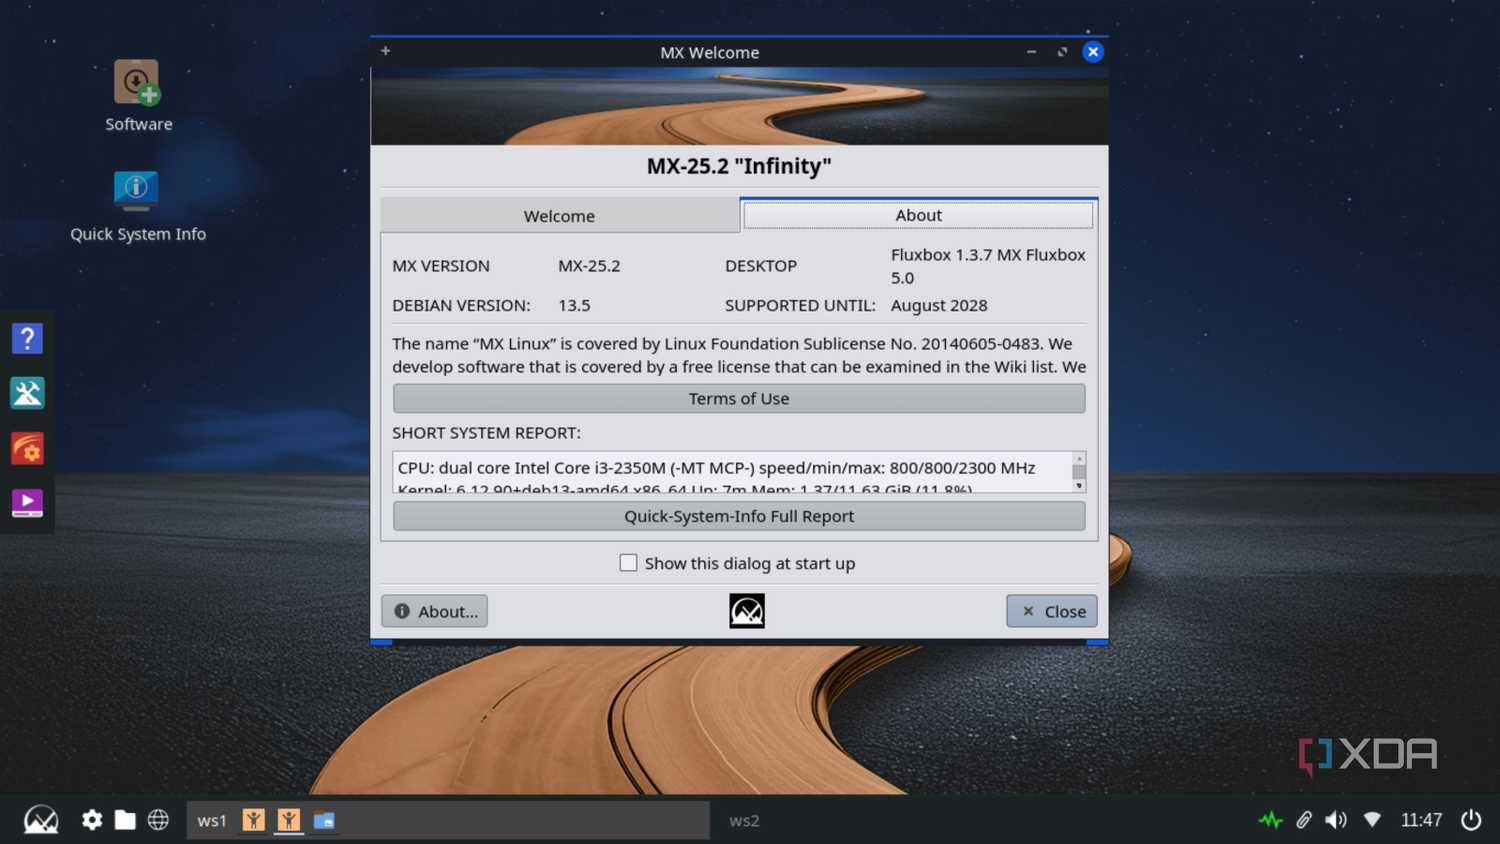Viewport: 1500px width, 844px height.
Task: Click inside the short system report text box
Action: (733, 472)
